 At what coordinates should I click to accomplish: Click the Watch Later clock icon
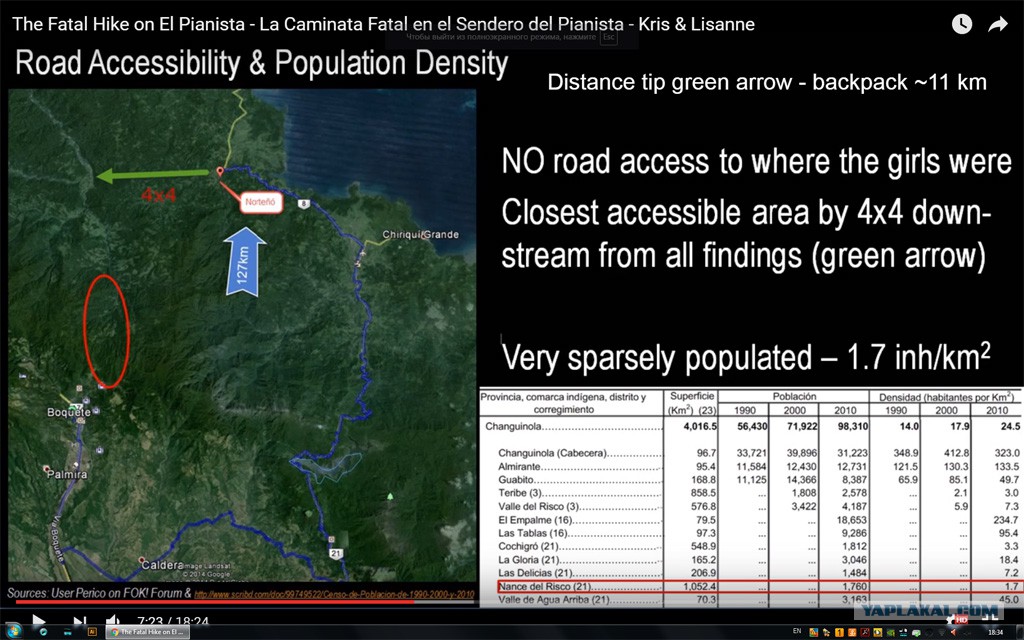(961, 25)
